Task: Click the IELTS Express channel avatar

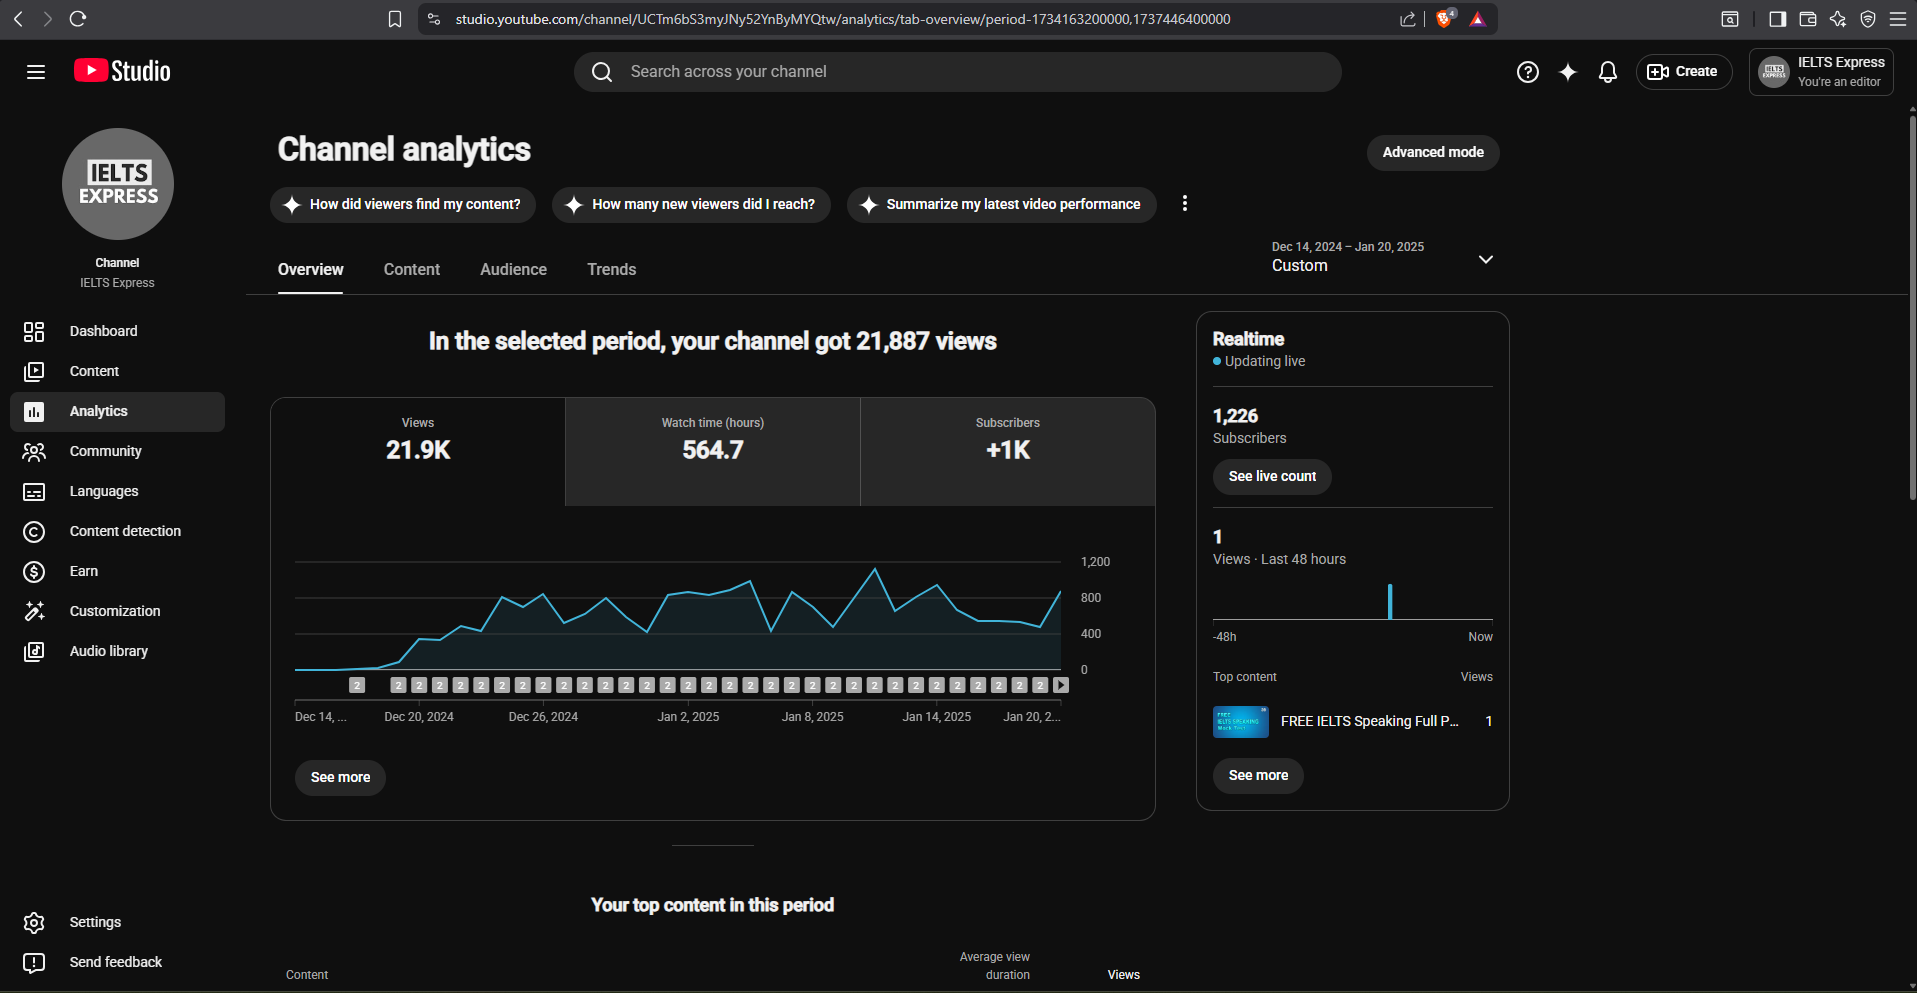Action: point(118,184)
